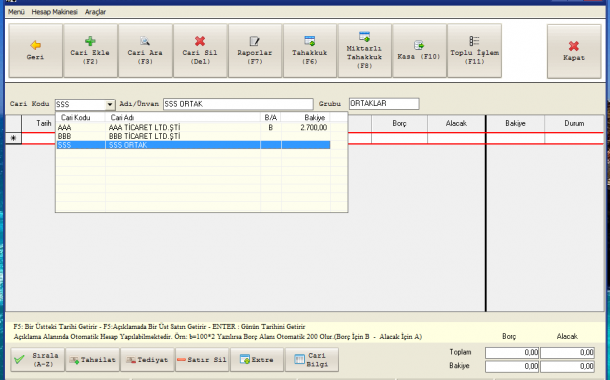Click the Alacak grid column header
This screenshot has width=610, height=380.
(x=456, y=124)
